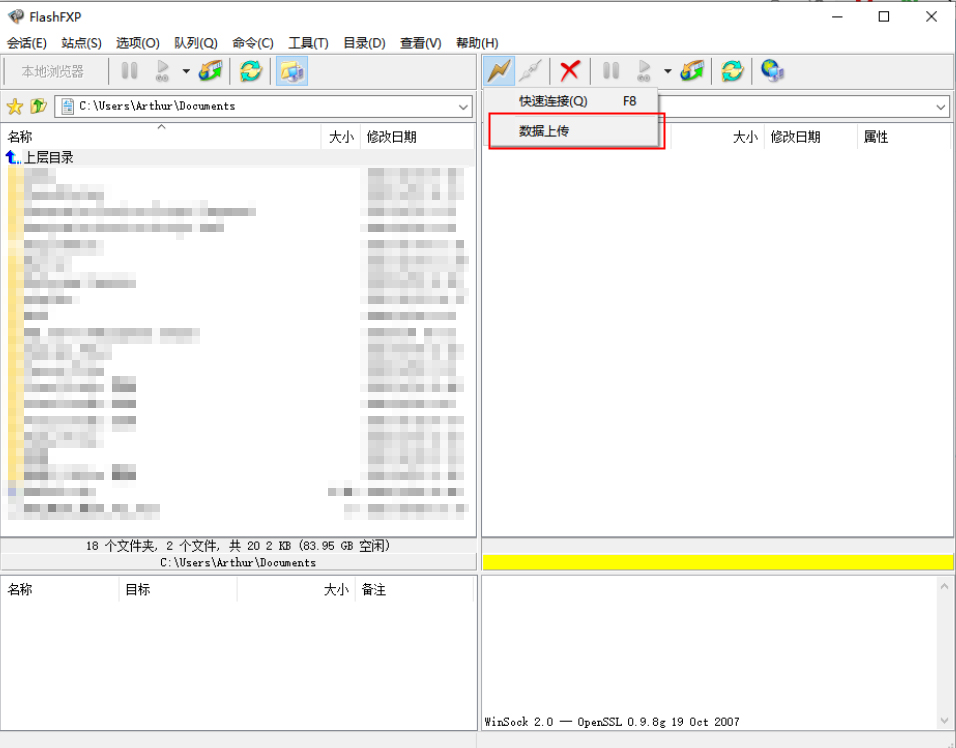Image resolution: width=956 pixels, height=748 pixels.
Task: Sort remote files by 修改日期 column
Action: point(811,137)
